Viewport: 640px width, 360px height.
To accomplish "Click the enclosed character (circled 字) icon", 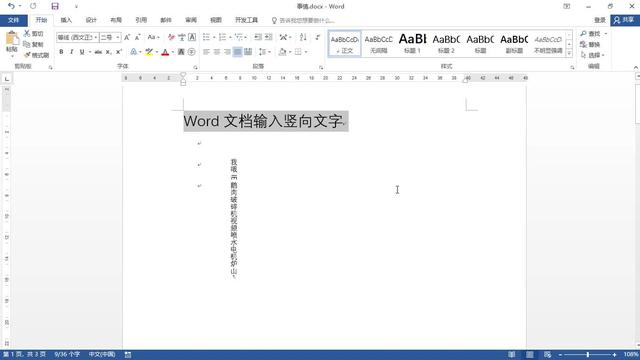I will pyautogui.click(x=191, y=52).
